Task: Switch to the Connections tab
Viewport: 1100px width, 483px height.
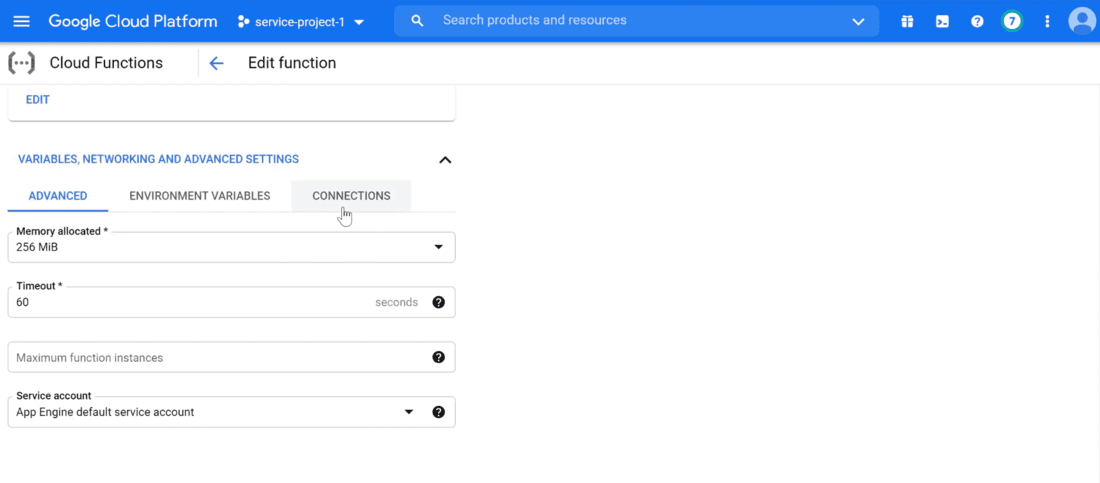Action: (351, 196)
